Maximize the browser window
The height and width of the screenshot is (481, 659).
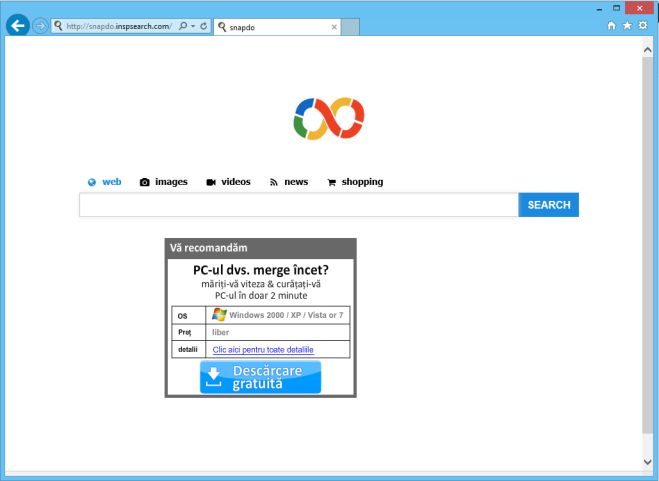pos(616,8)
